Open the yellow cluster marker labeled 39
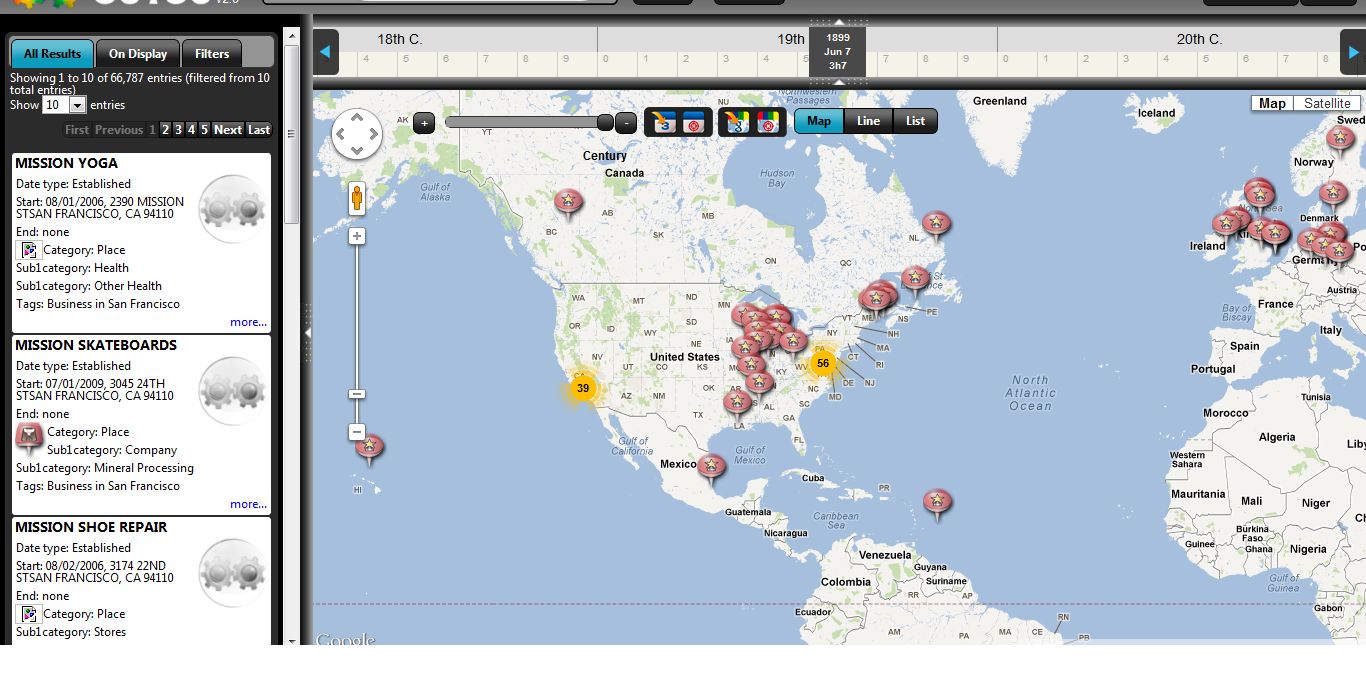Viewport: 1366px width, 681px height. (583, 388)
